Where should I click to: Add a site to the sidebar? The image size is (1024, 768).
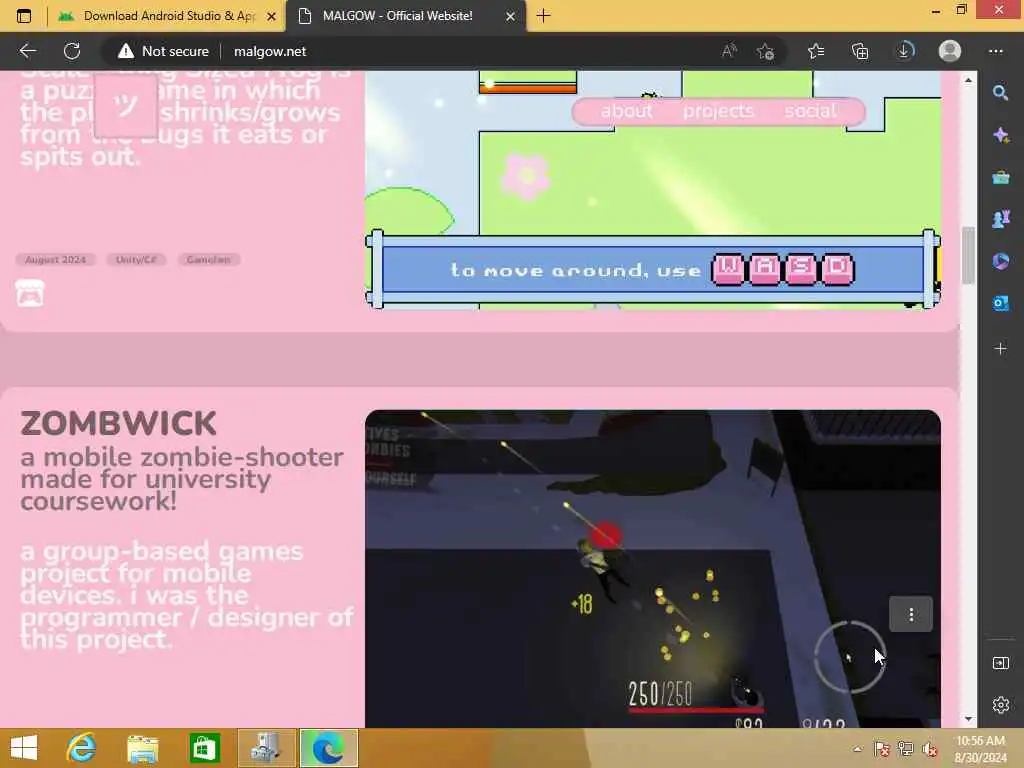pos(1000,349)
